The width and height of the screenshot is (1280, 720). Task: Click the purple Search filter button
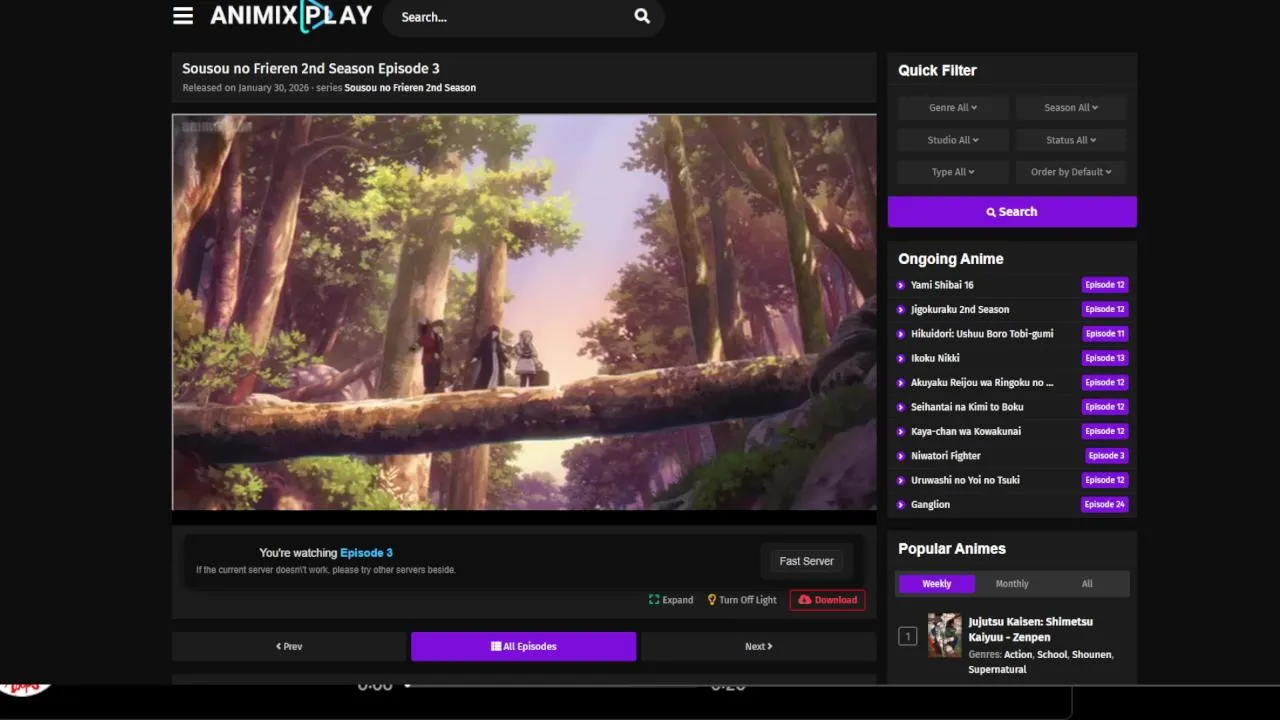(x=1012, y=212)
